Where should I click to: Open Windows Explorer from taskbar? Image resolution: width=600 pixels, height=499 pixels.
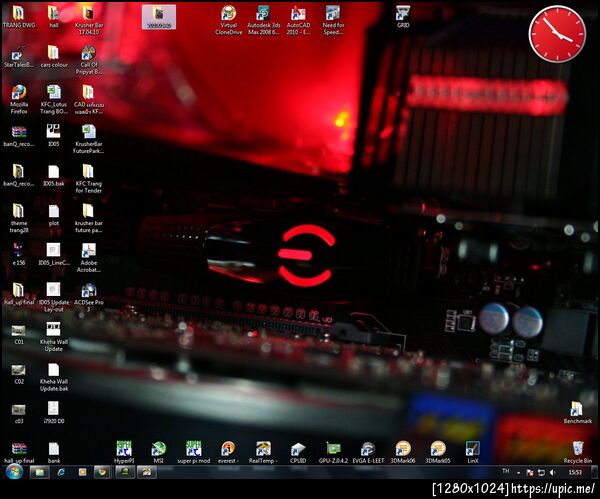[x=40, y=472]
